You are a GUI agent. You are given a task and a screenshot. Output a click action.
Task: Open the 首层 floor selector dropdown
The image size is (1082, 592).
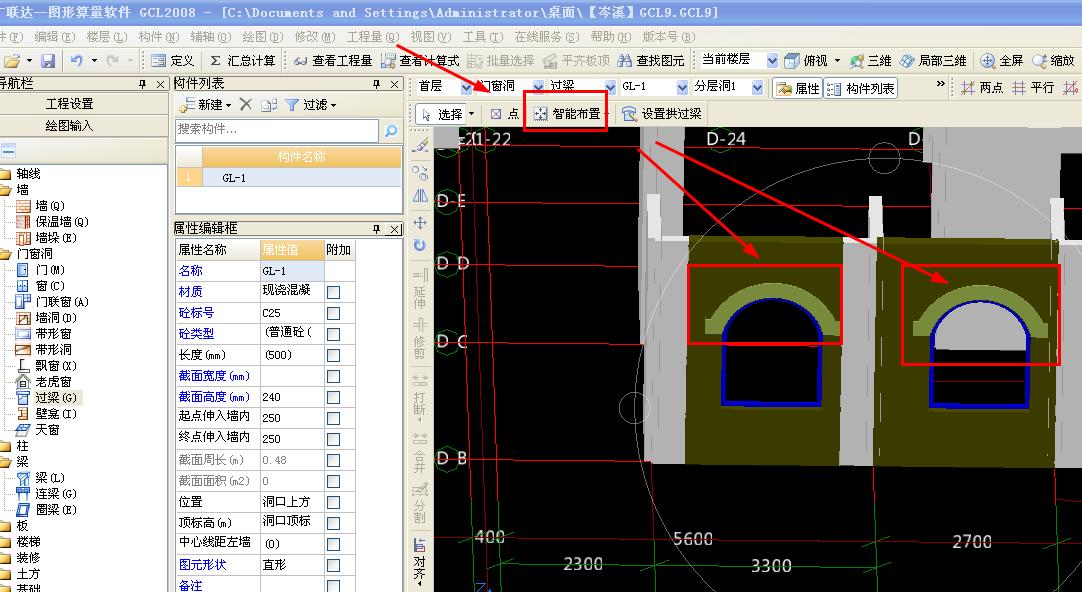(466, 87)
